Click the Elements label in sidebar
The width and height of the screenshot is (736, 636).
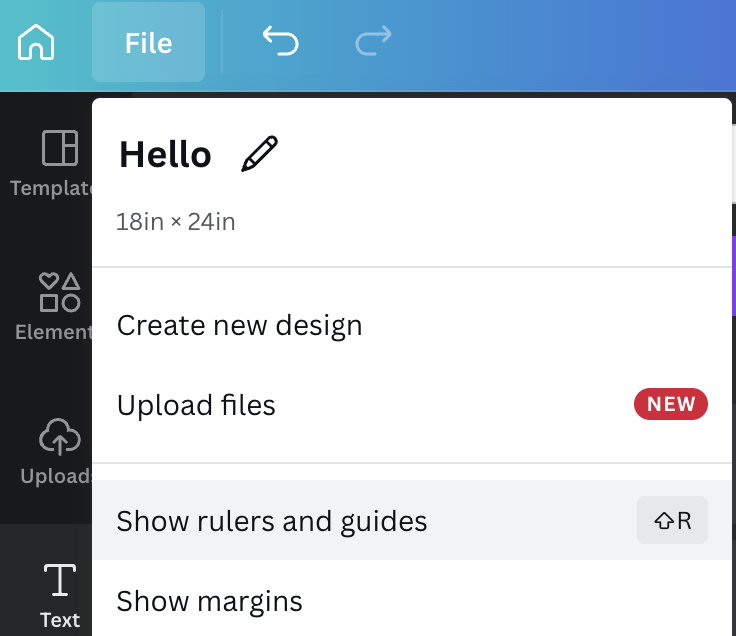coord(54,332)
